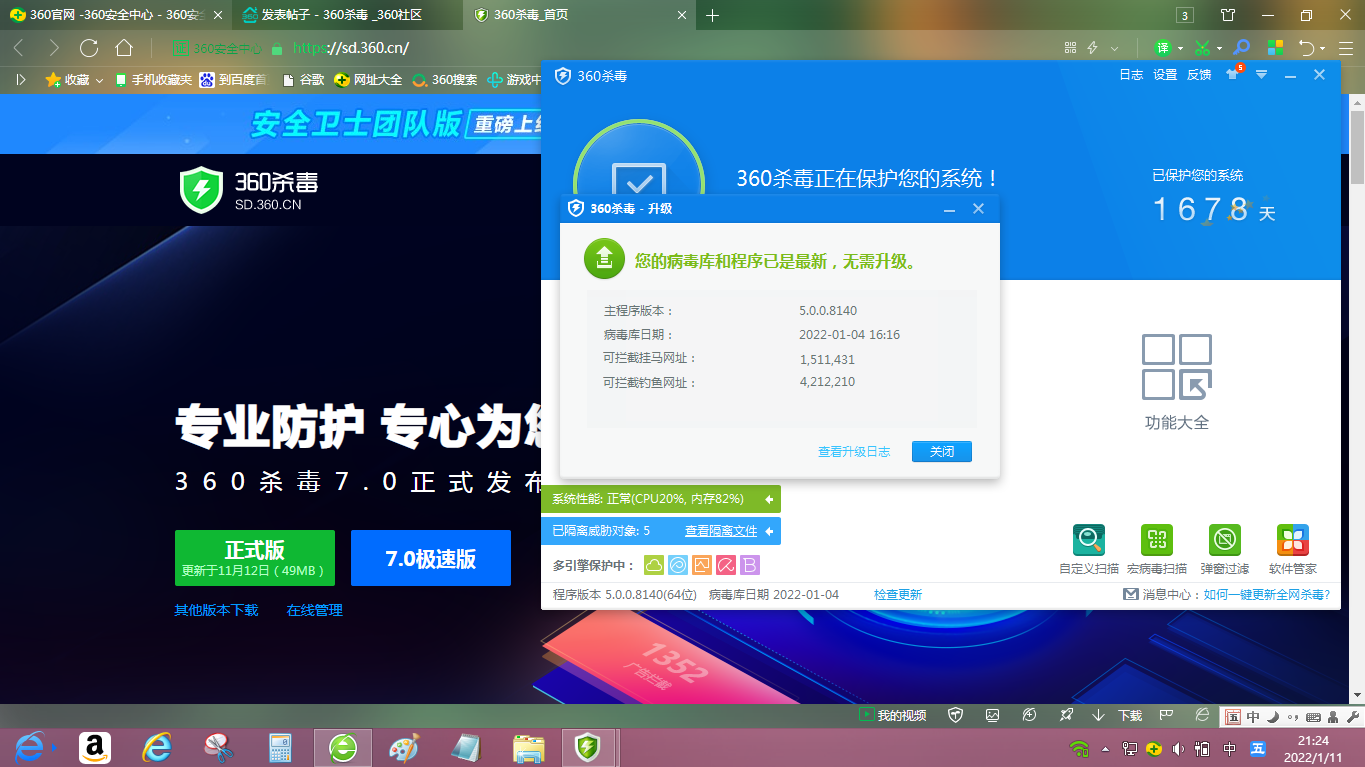This screenshot has width=1365, height=767.
Task: Click 检查更新 link
Action: [x=898, y=595]
